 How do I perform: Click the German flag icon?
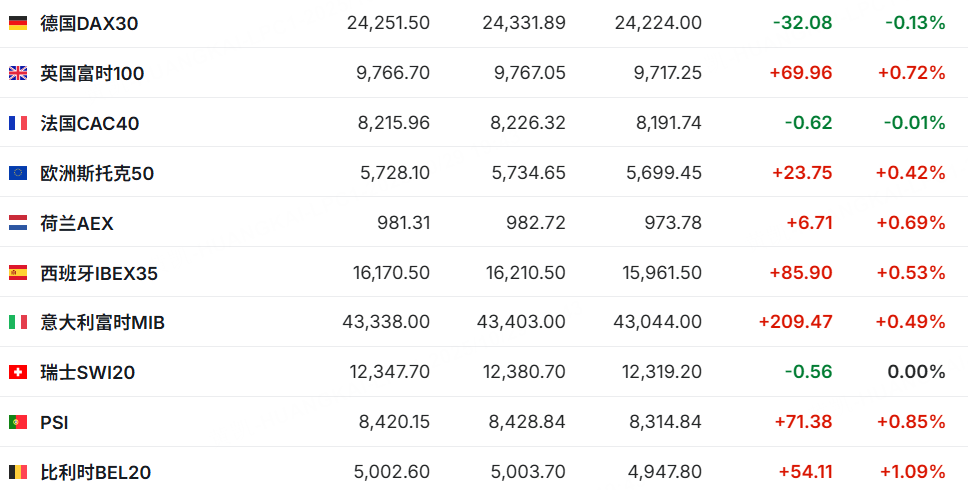point(18,22)
